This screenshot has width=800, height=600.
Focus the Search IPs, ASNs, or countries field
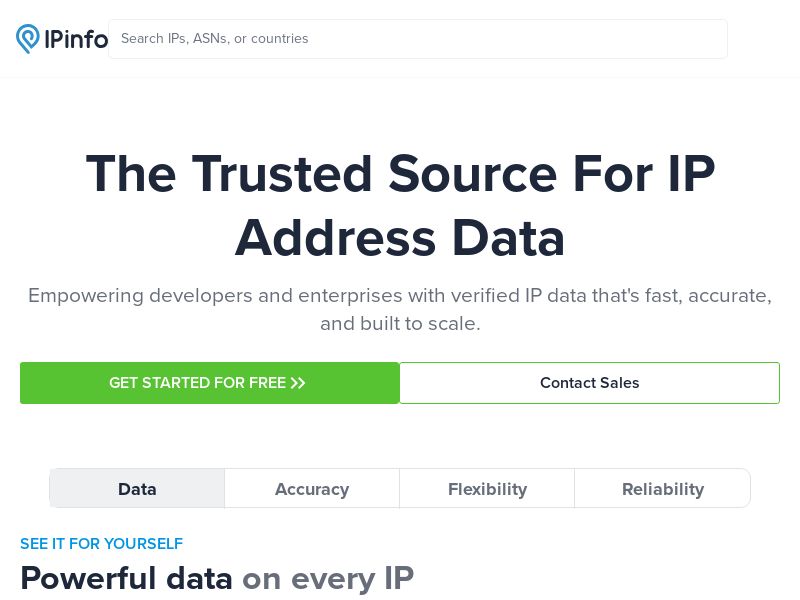coord(417,39)
